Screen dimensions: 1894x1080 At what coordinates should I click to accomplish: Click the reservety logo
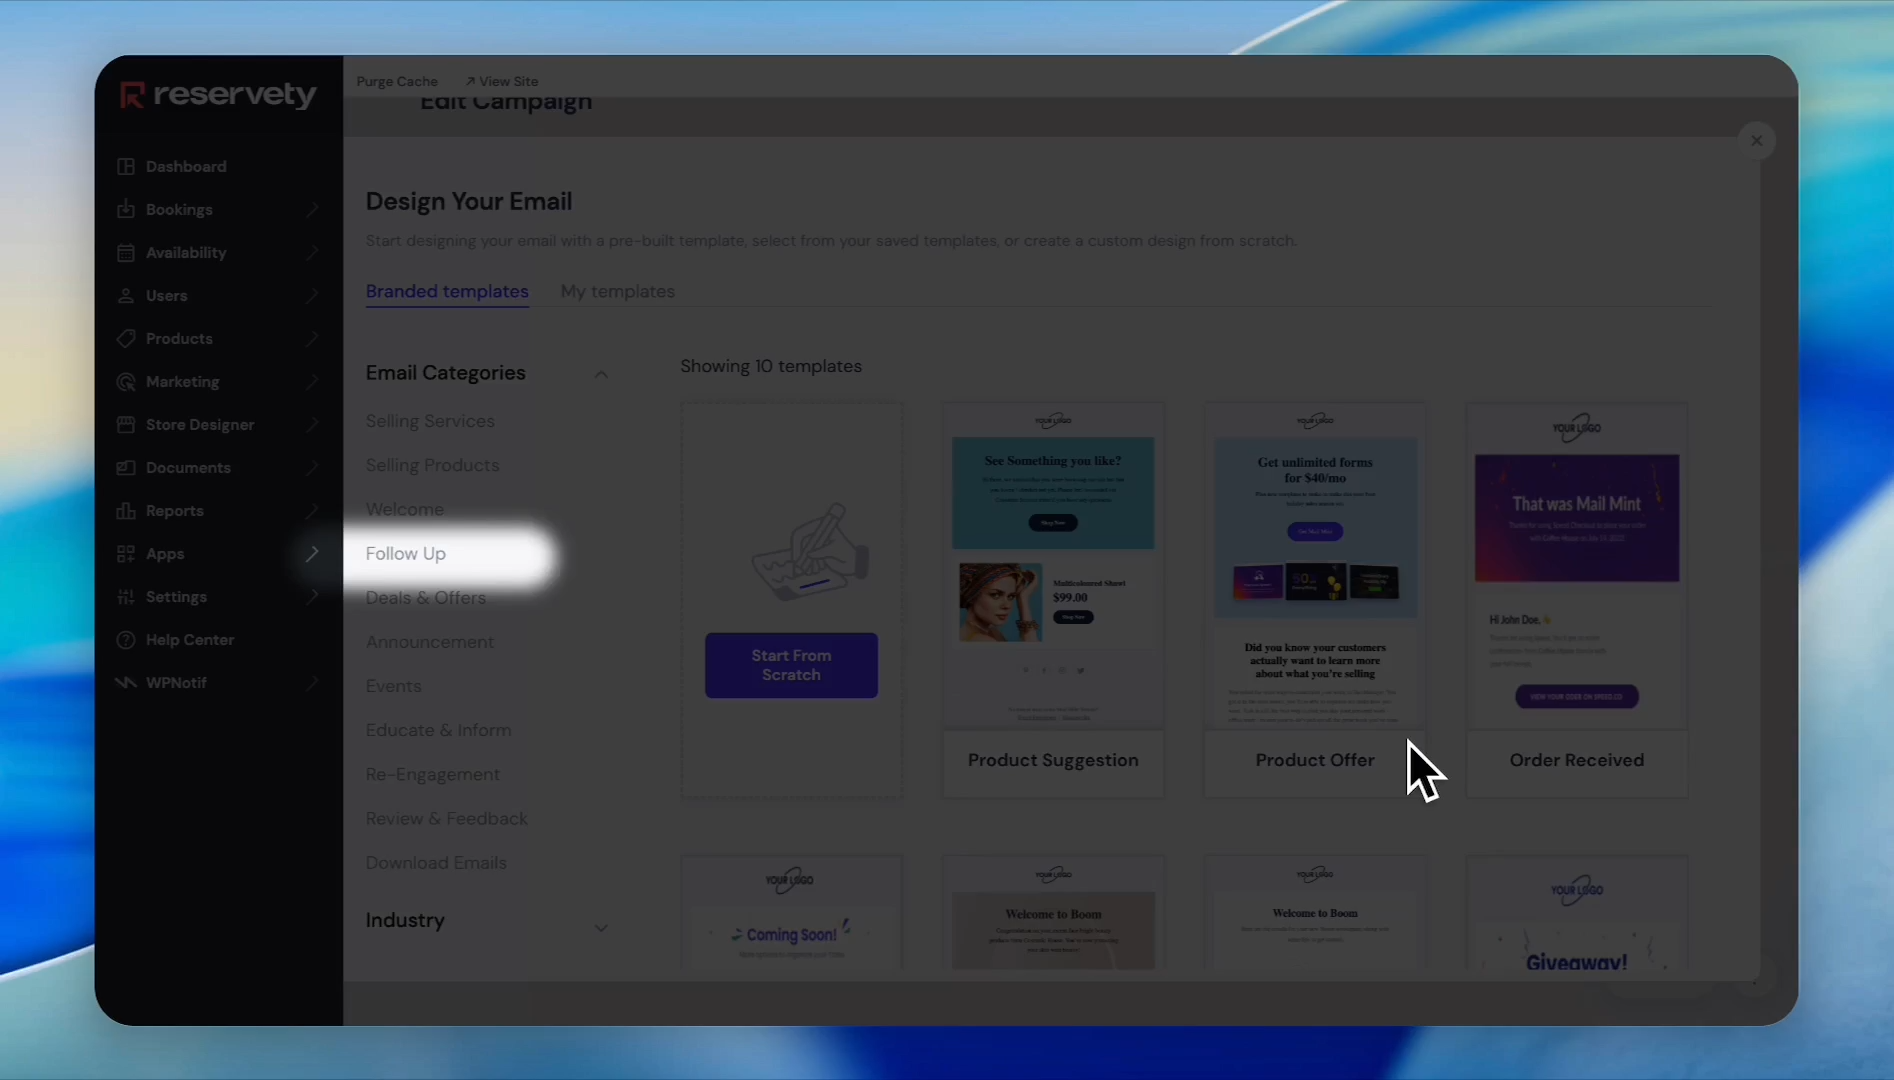[x=218, y=95]
